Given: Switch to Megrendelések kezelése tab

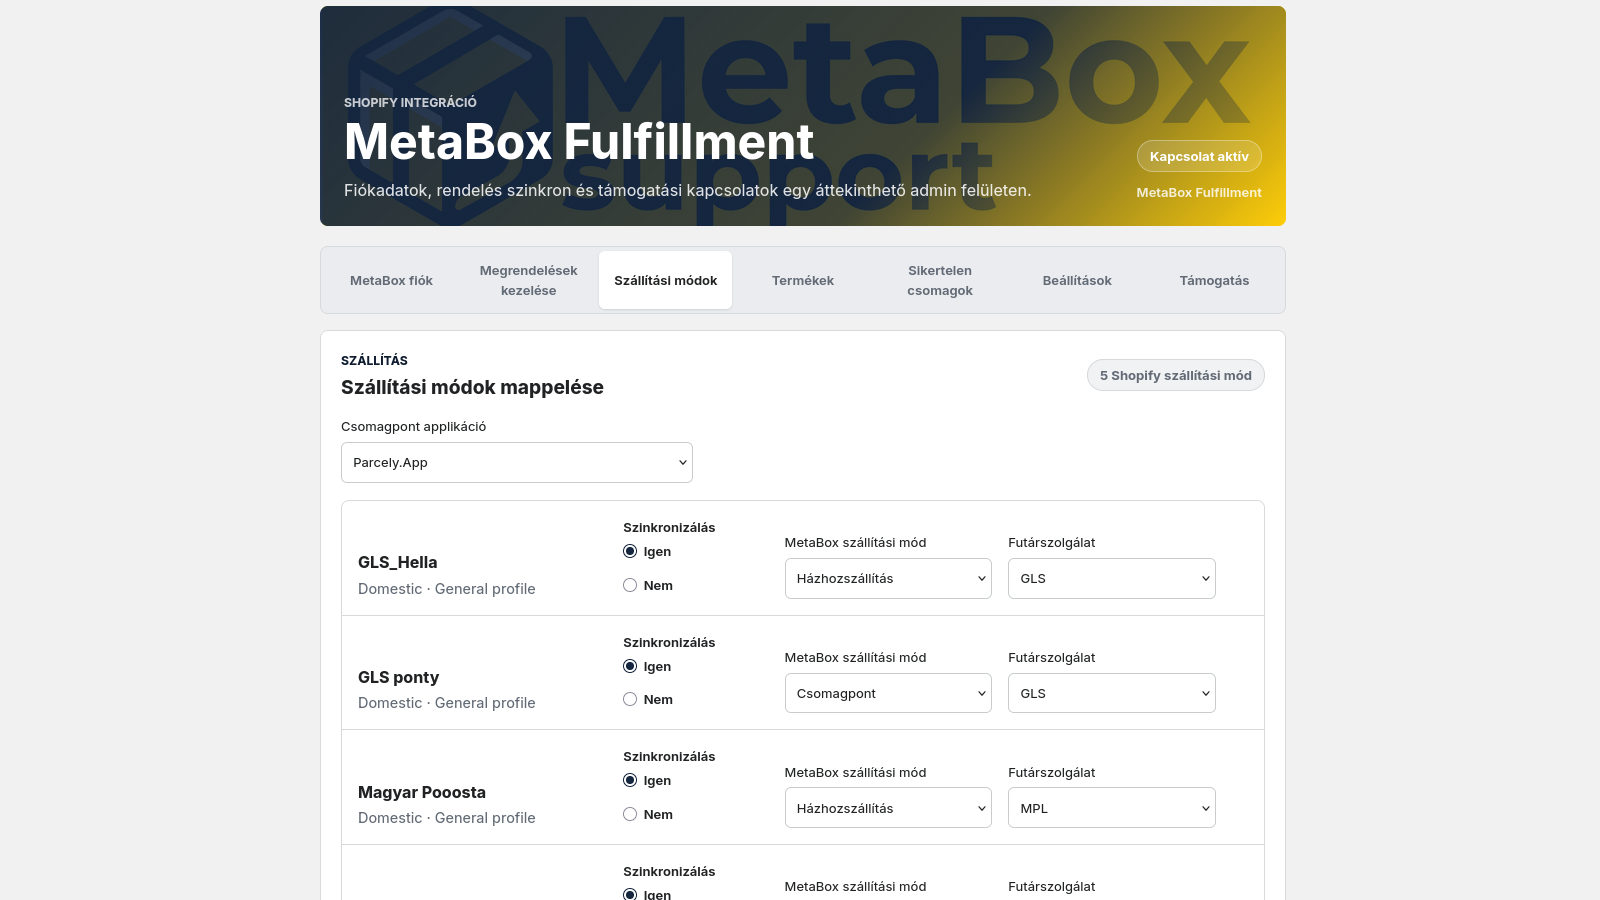Looking at the screenshot, I should 528,280.
